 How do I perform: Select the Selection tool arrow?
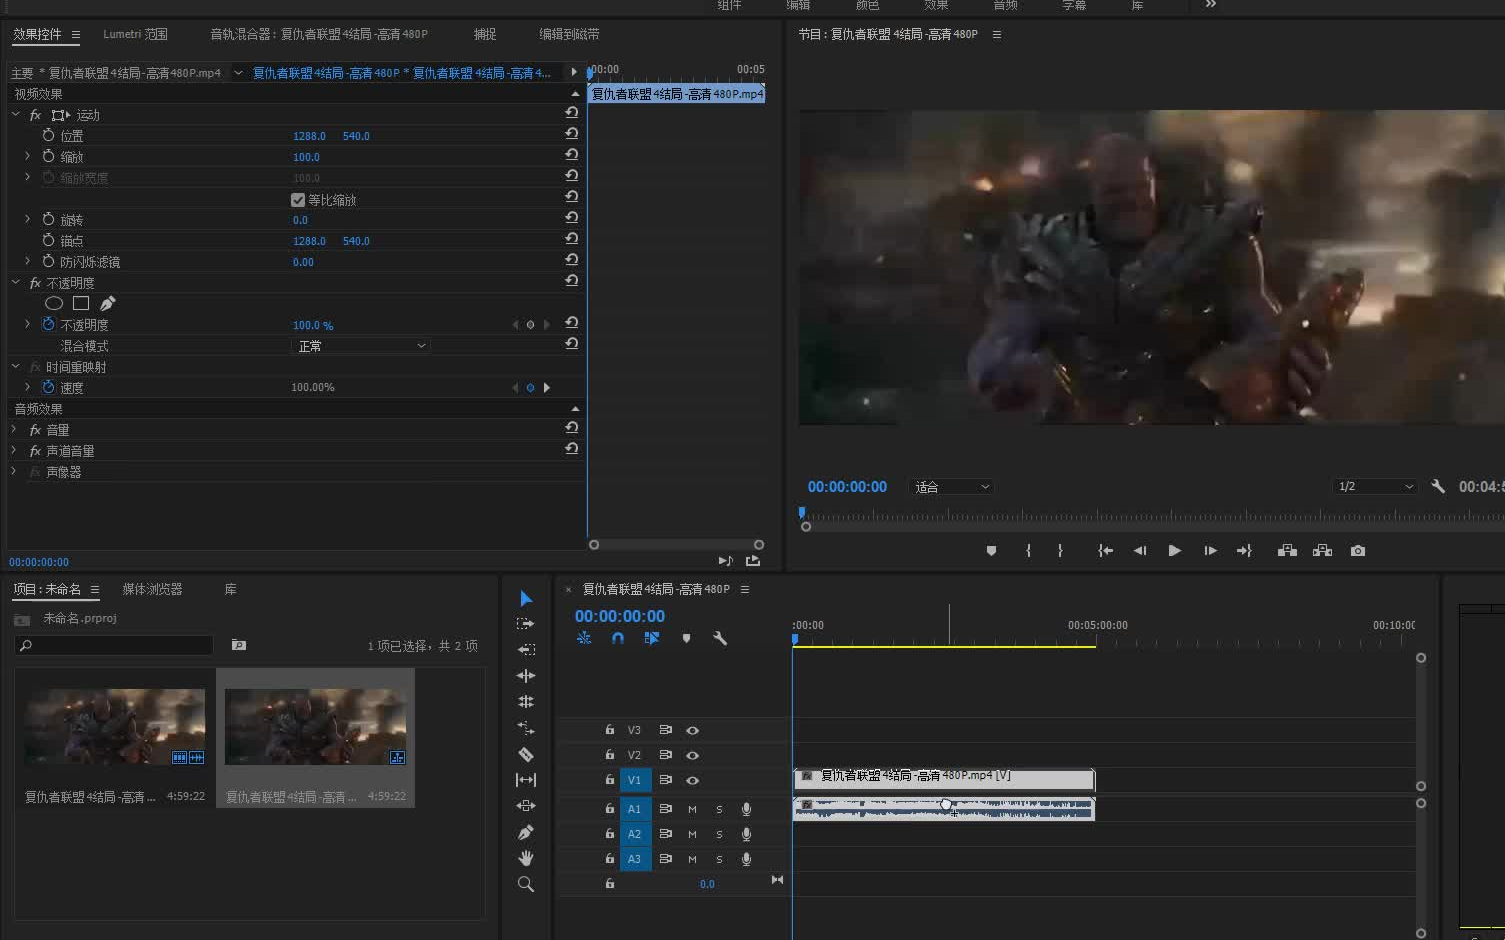tap(526, 598)
